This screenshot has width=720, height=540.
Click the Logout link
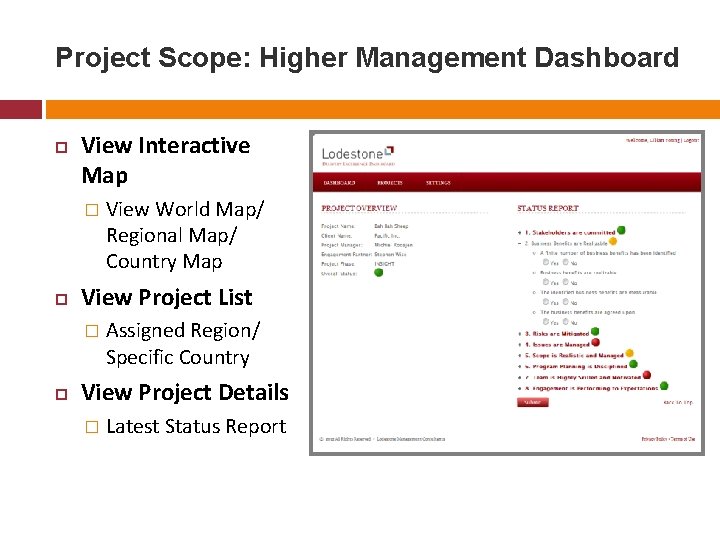pos(691,140)
